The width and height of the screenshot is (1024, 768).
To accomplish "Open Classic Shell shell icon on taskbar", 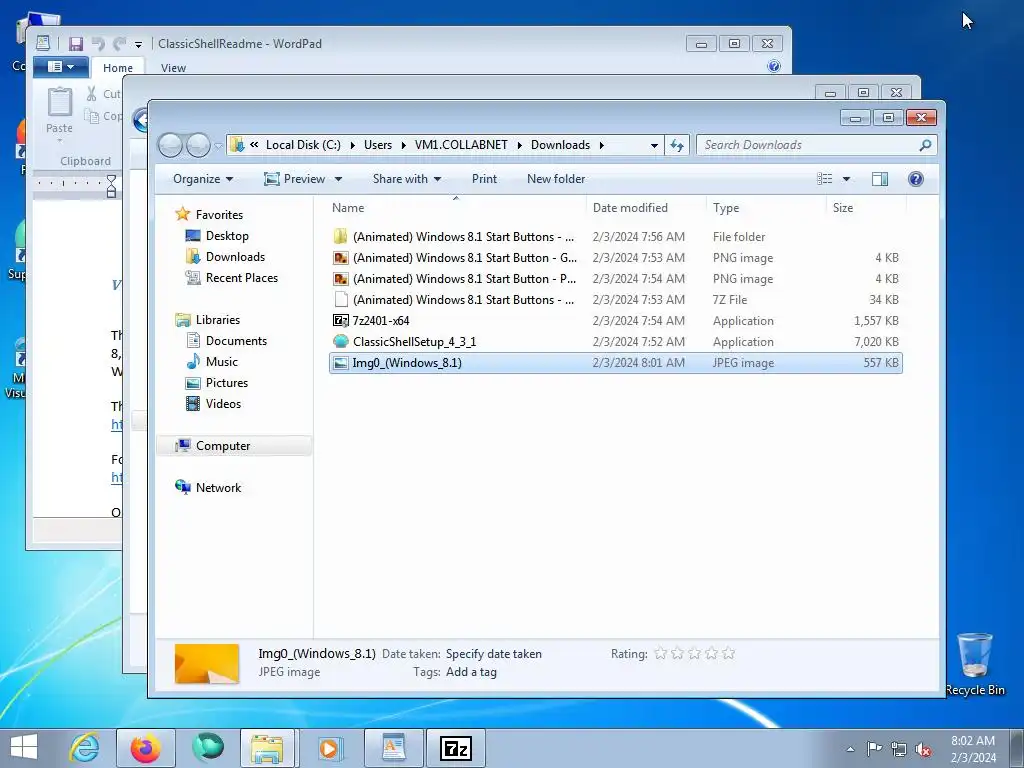I will 208,748.
